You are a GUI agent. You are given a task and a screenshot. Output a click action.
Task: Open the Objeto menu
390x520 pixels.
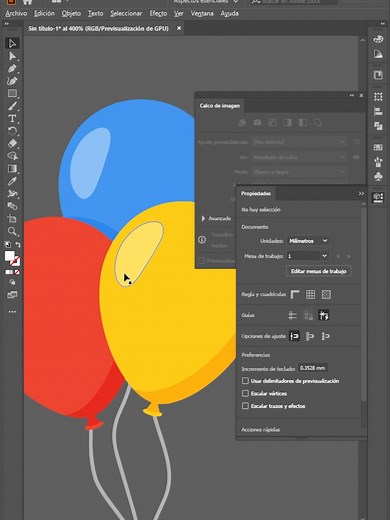(x=71, y=14)
